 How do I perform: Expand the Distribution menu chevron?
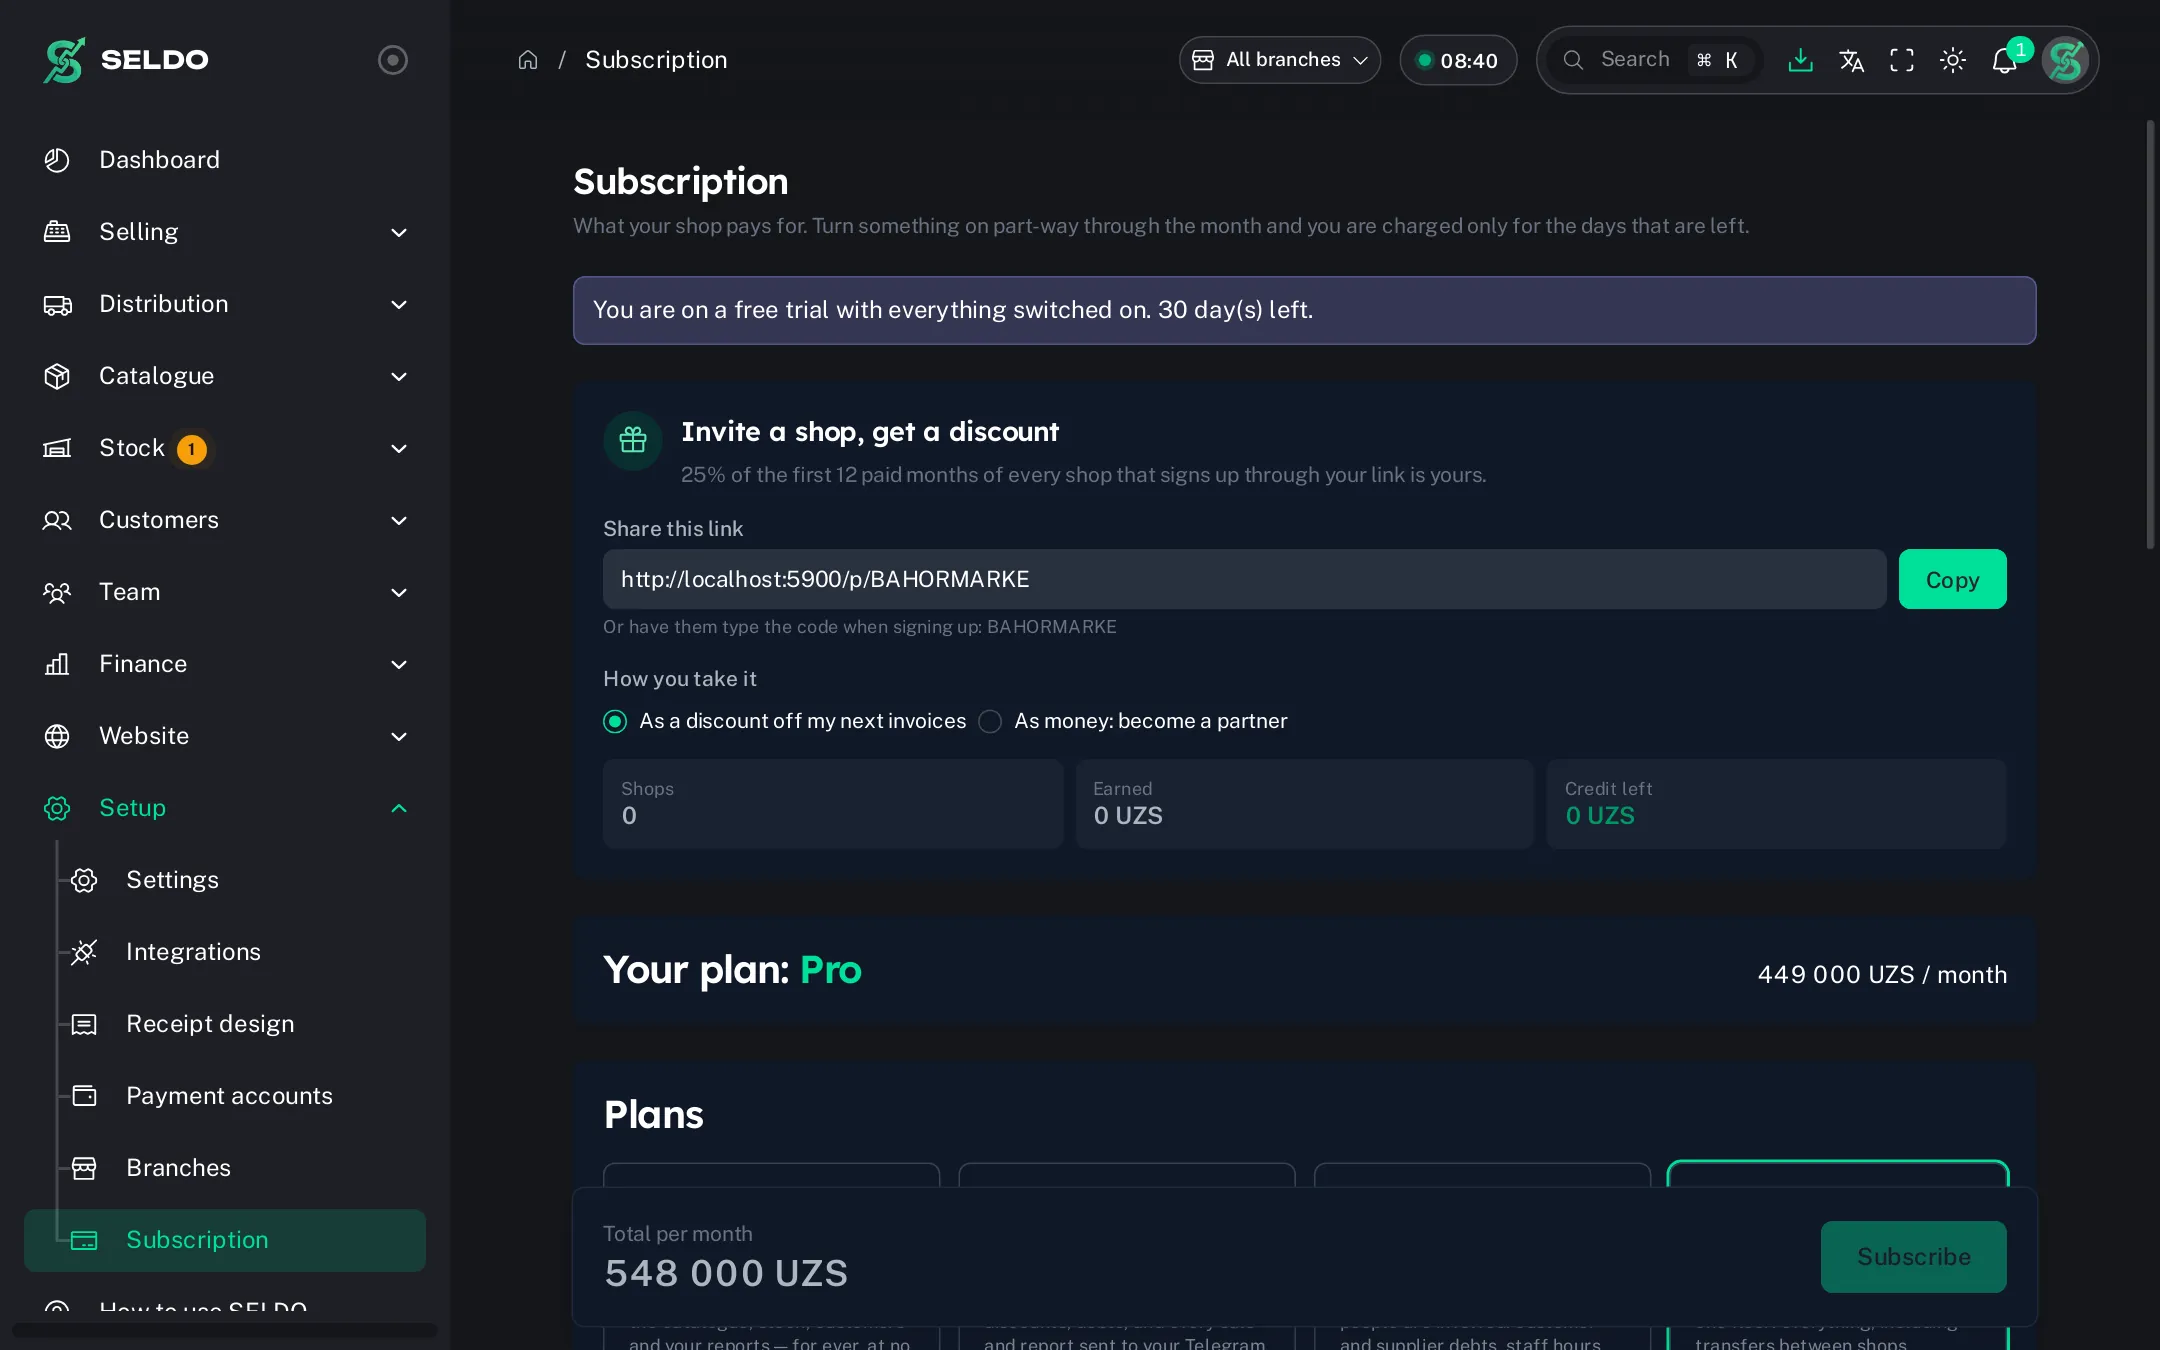tap(399, 304)
